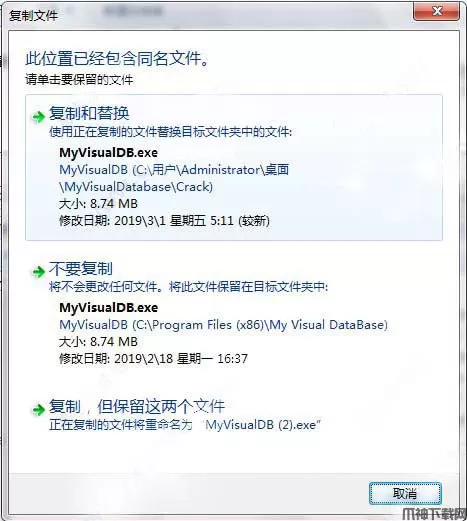Click the 2019\2\18 modified date line
This screenshot has height=521, width=467.
tap(153, 359)
